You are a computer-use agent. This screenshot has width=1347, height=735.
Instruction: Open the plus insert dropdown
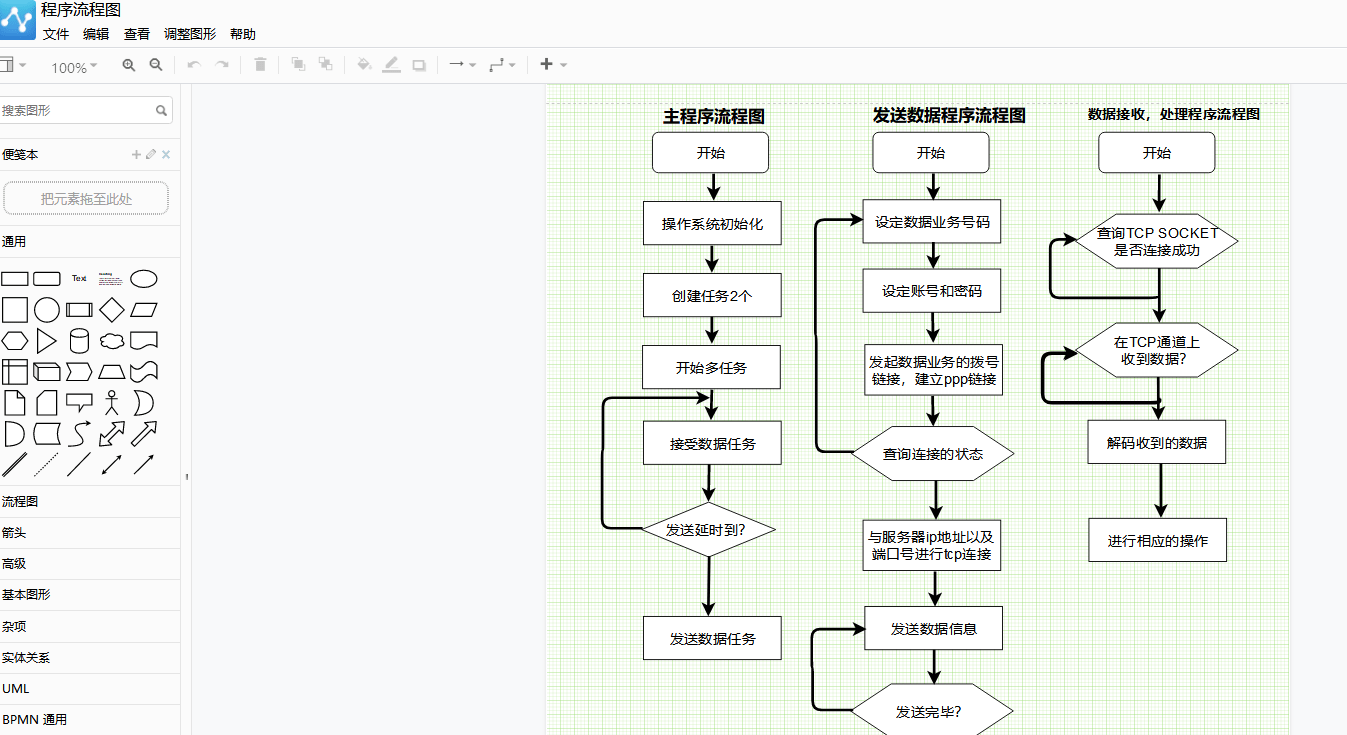tap(553, 65)
